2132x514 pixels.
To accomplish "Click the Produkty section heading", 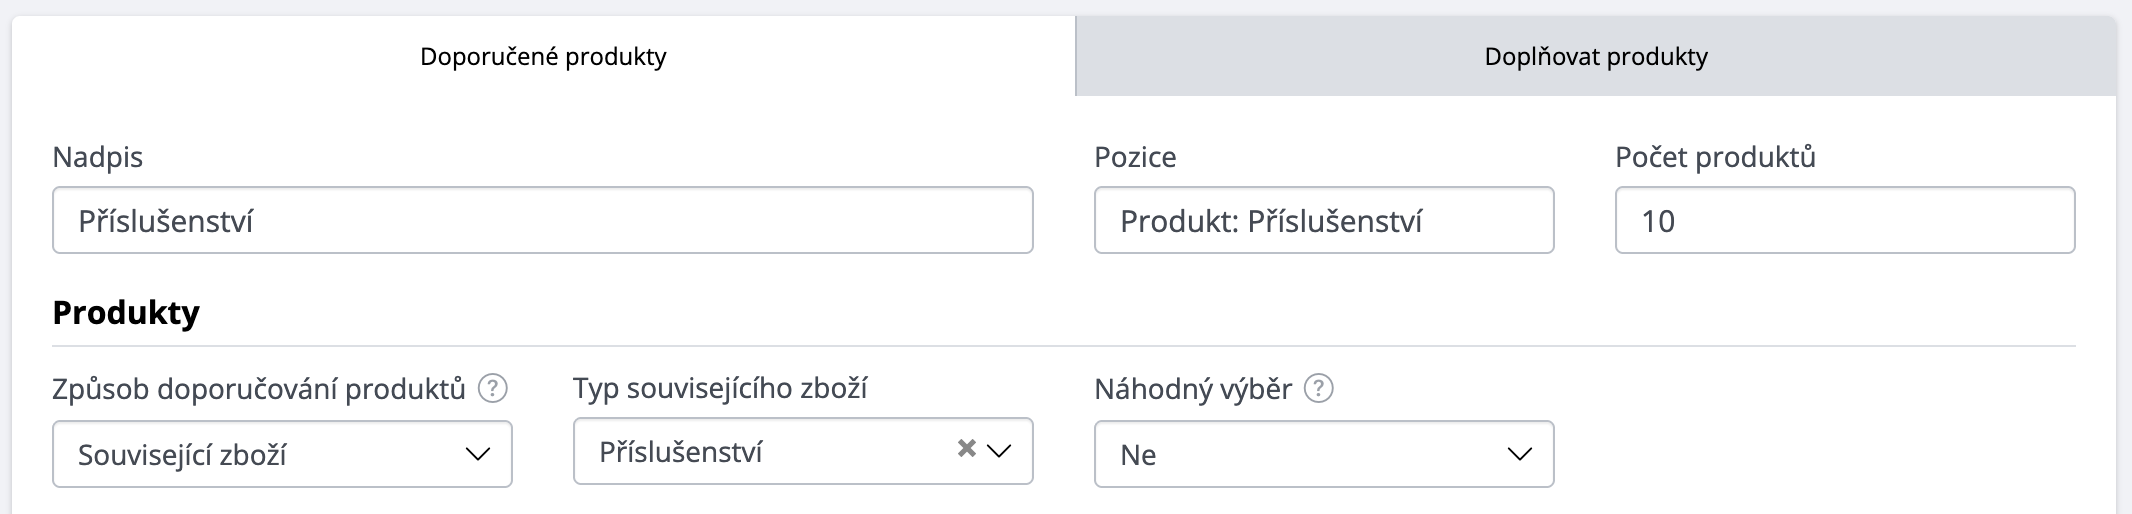I will (x=126, y=313).
